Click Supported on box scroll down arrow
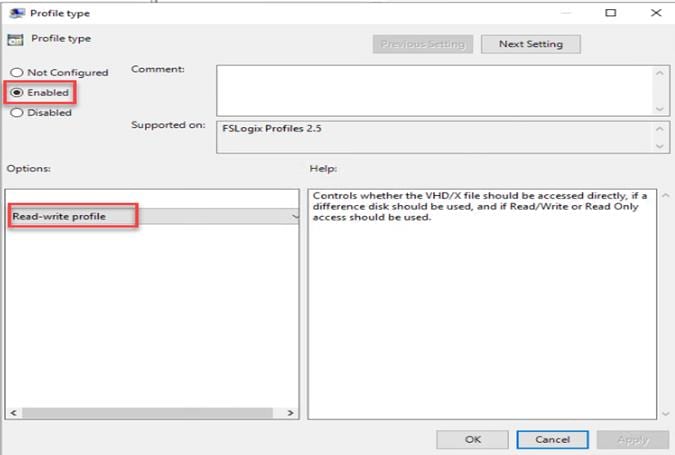 (x=660, y=146)
